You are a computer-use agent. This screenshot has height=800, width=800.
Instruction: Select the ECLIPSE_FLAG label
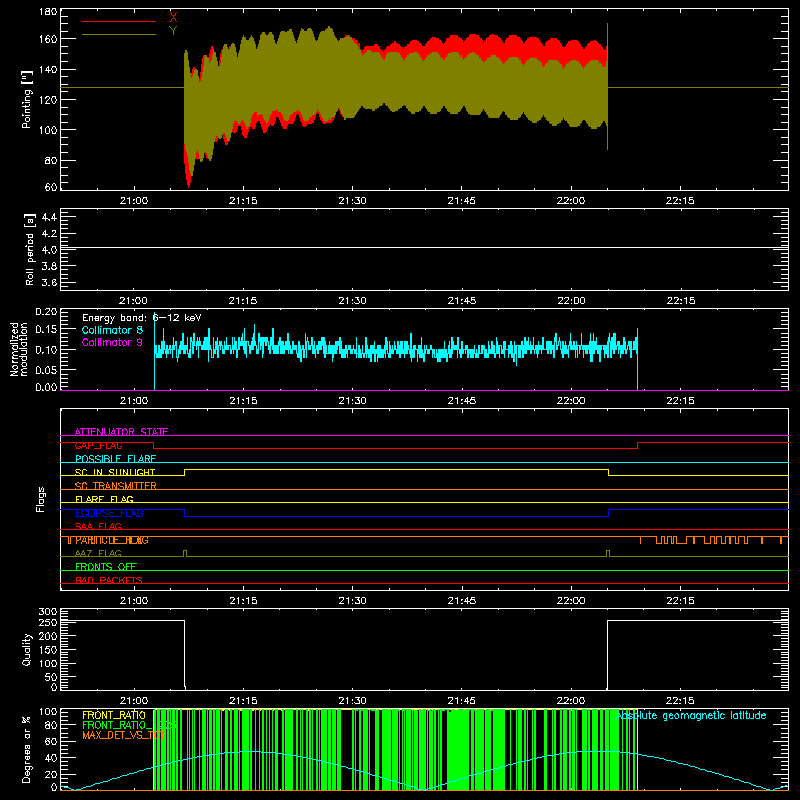[x=109, y=513]
